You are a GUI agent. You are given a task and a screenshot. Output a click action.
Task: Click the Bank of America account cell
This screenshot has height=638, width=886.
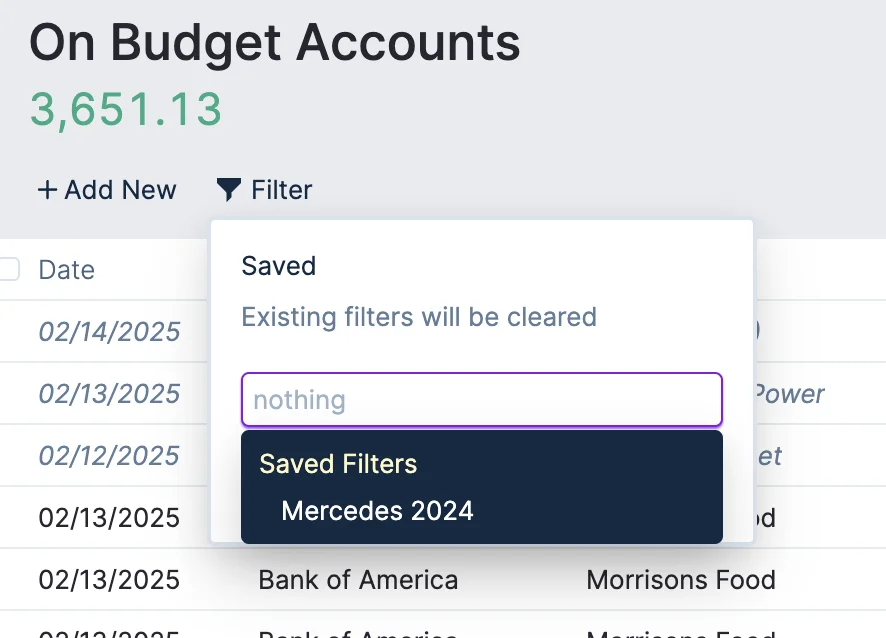(358, 580)
